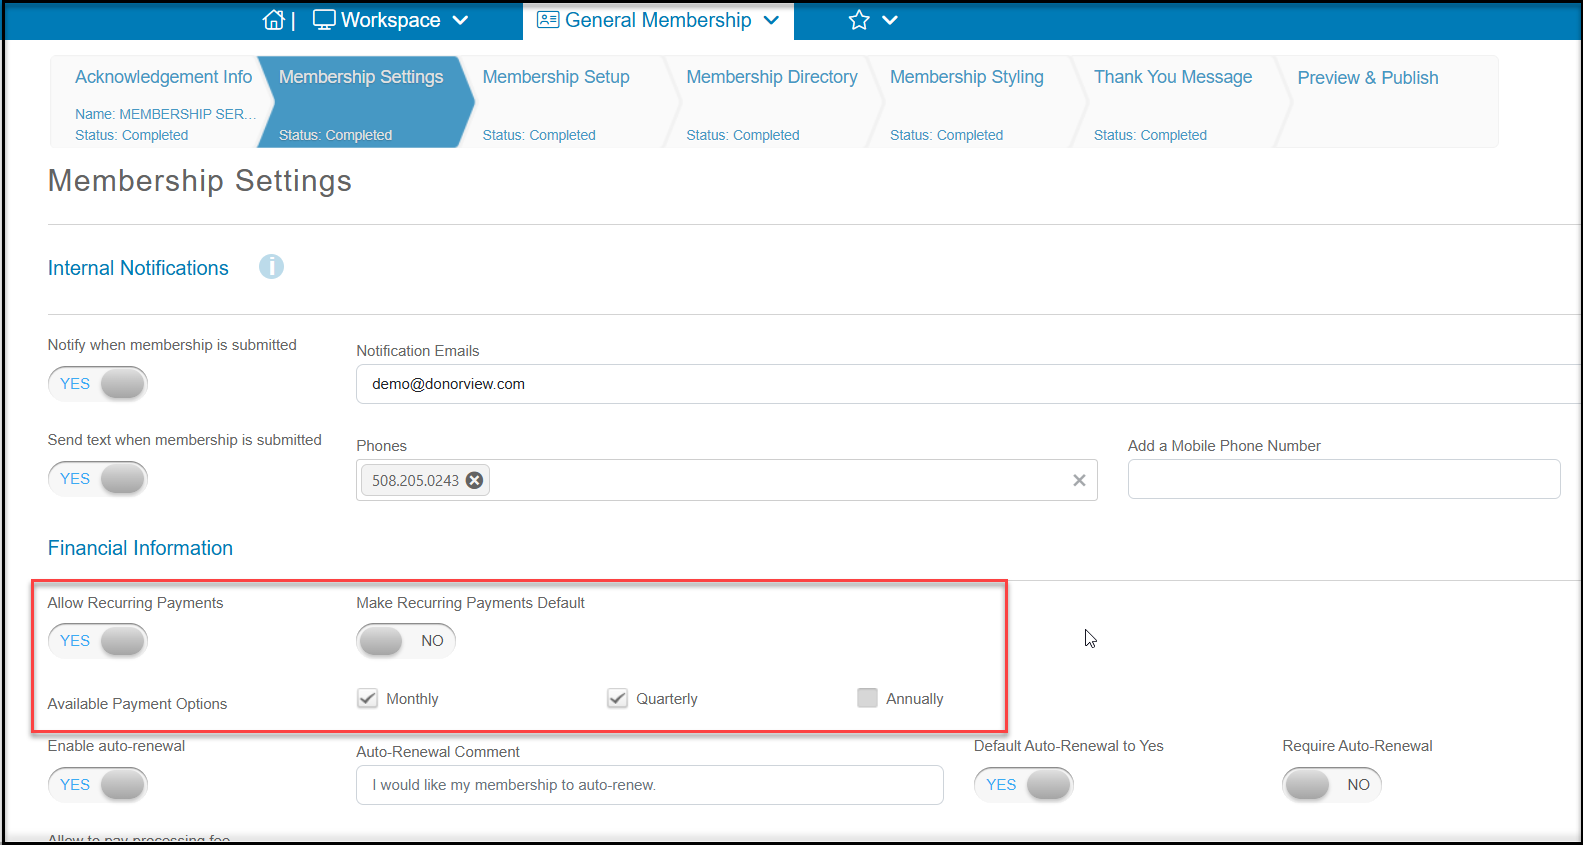Enable Make Recurring Payments Default
1583x845 pixels.
(x=406, y=640)
